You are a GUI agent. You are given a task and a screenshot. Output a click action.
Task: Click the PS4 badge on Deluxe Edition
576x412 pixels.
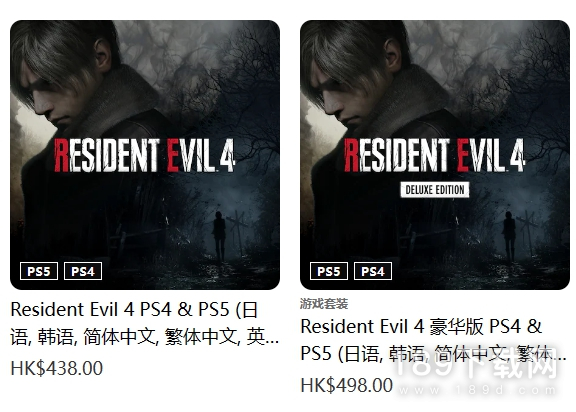click(x=373, y=271)
